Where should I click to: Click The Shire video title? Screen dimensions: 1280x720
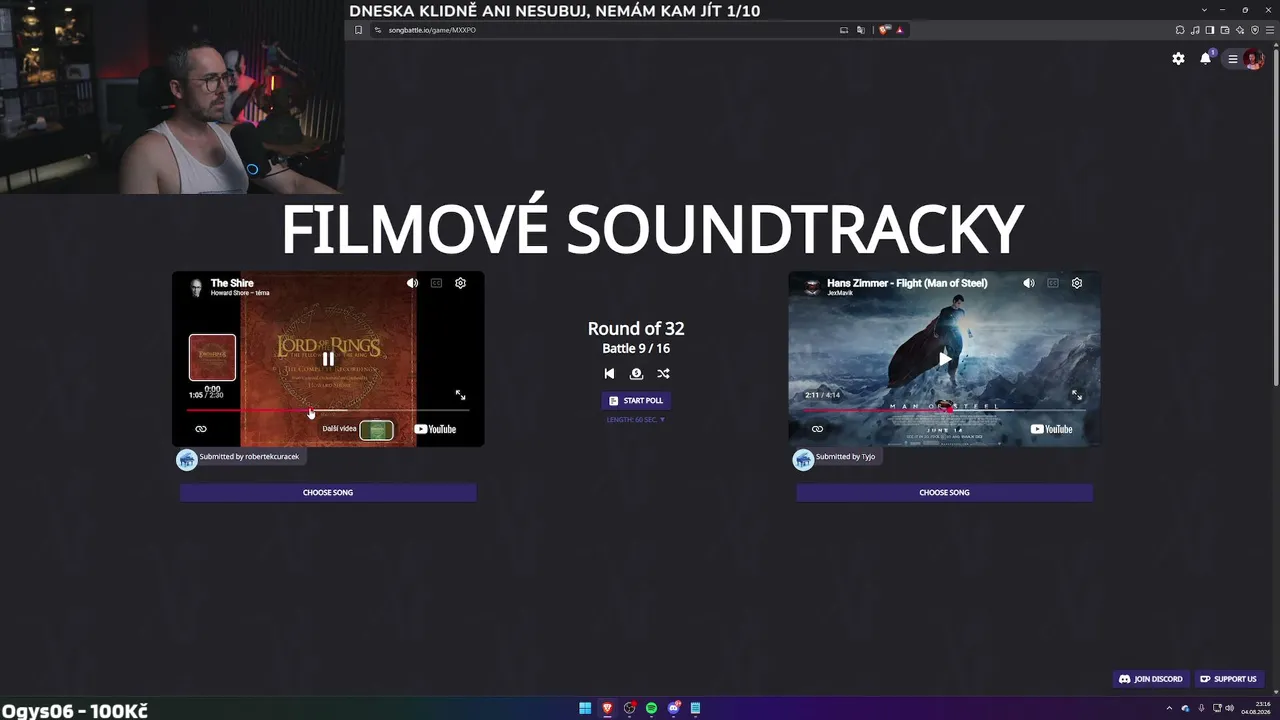click(x=232, y=283)
